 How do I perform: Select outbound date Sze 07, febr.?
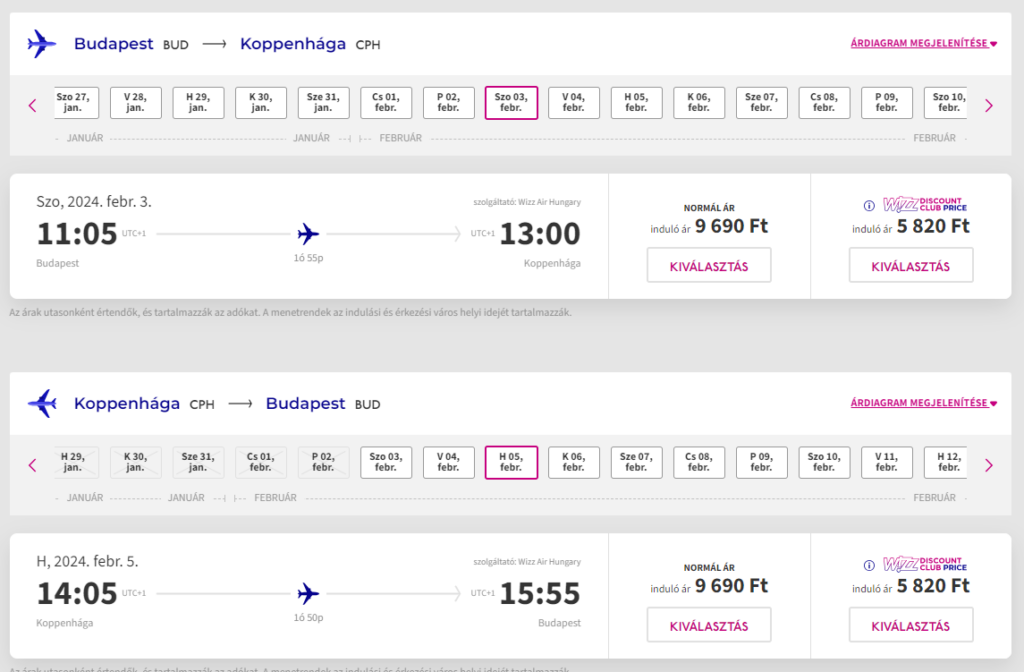point(761,103)
